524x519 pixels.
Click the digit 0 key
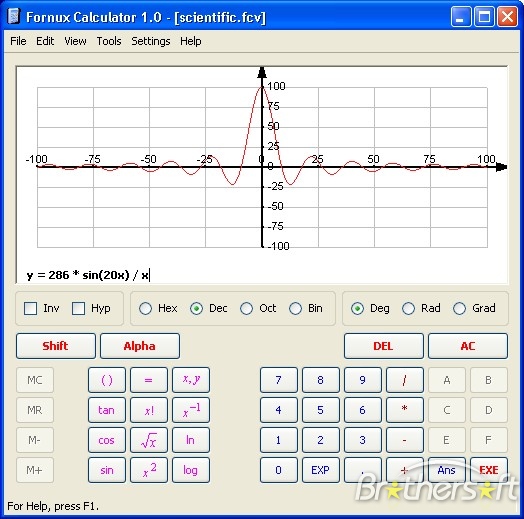coord(279,470)
